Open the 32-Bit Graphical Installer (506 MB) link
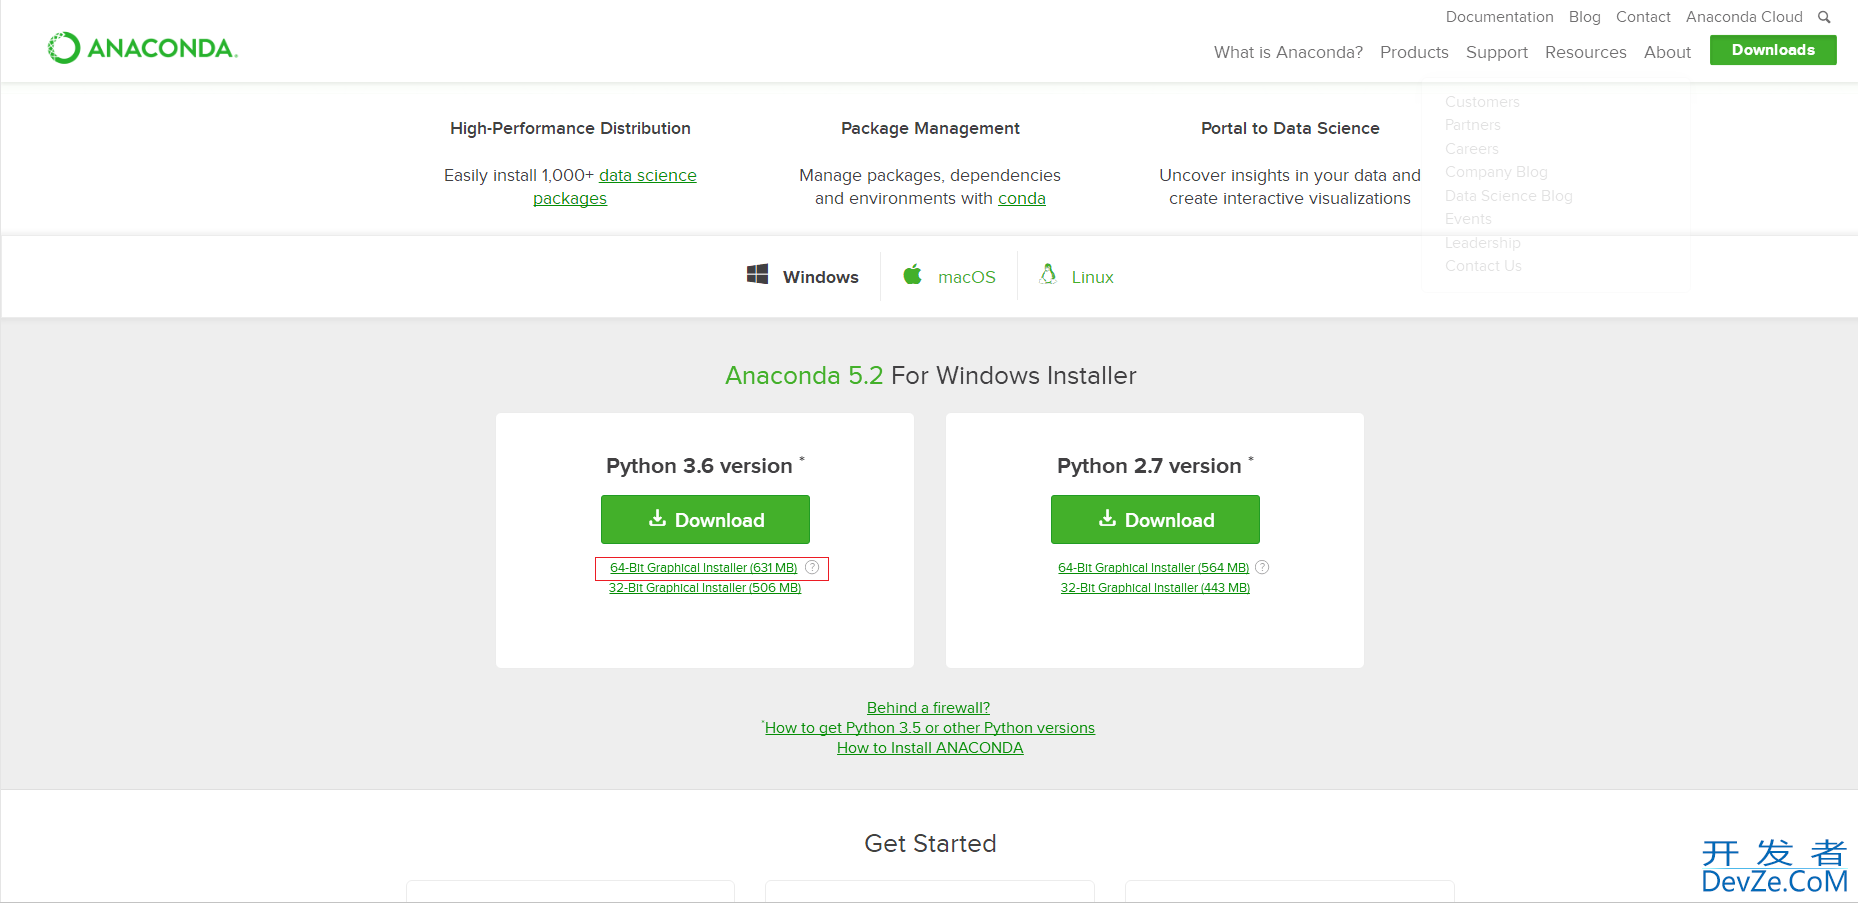Screen dimensions: 1858x903 click(705, 588)
